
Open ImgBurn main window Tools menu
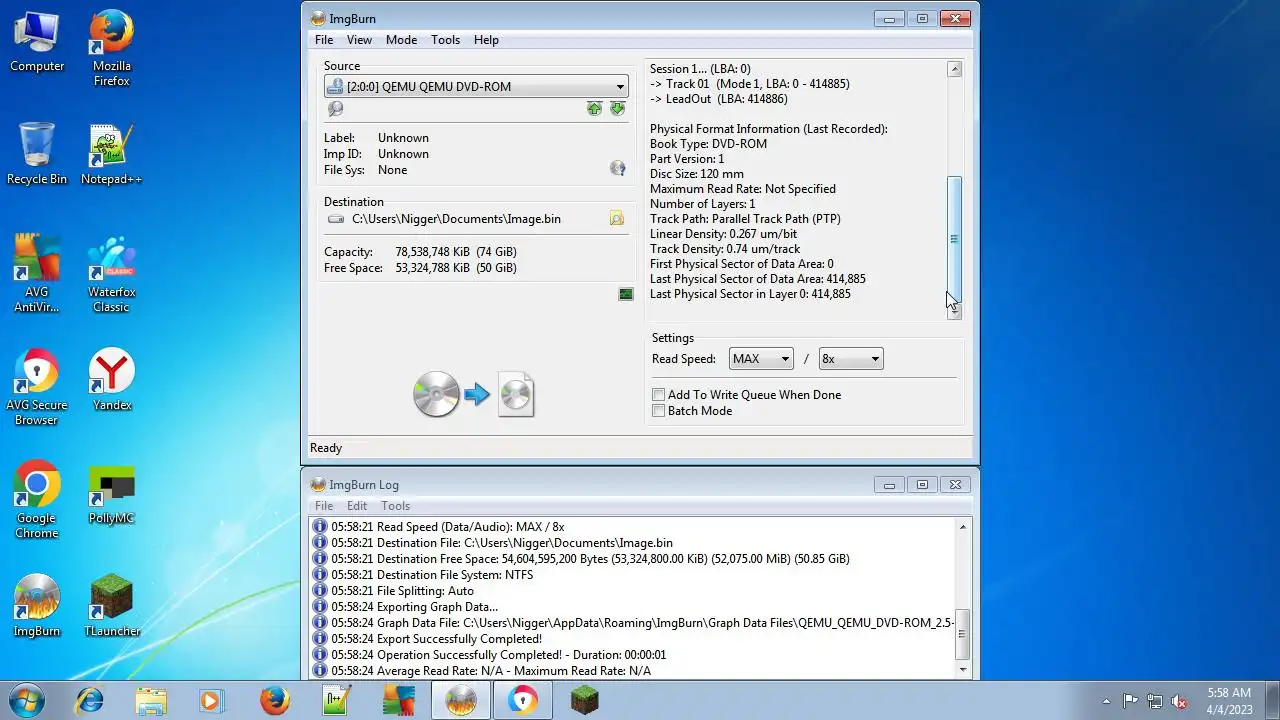[x=445, y=40]
